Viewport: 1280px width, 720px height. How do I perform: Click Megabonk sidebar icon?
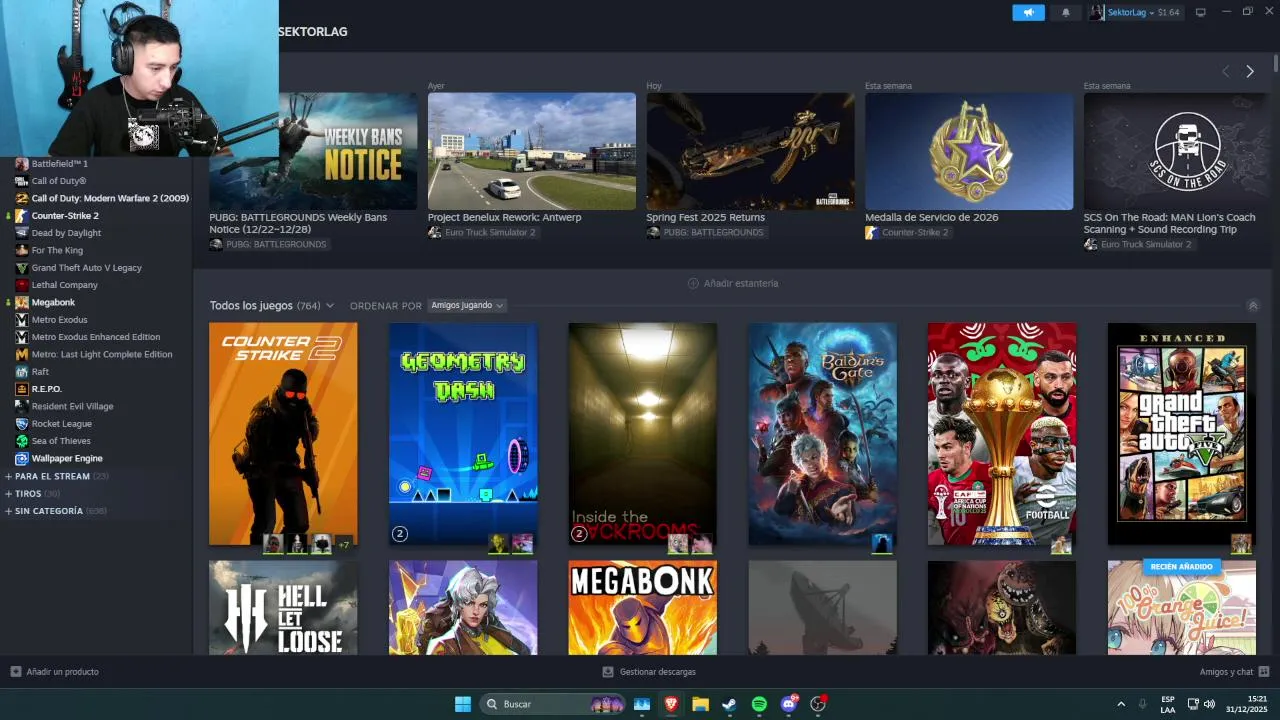click(21, 302)
